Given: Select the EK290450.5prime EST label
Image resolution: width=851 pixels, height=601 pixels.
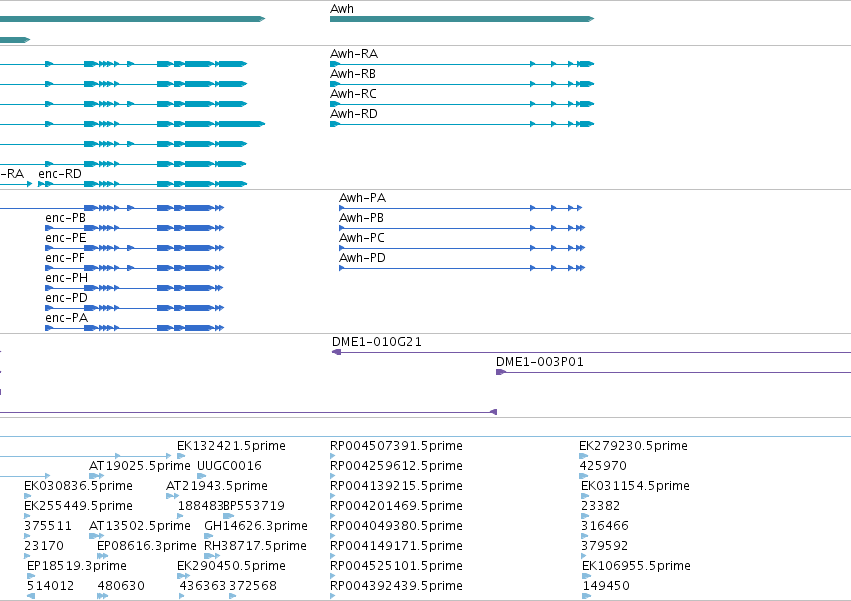Looking at the screenshot, I should click(231, 566).
